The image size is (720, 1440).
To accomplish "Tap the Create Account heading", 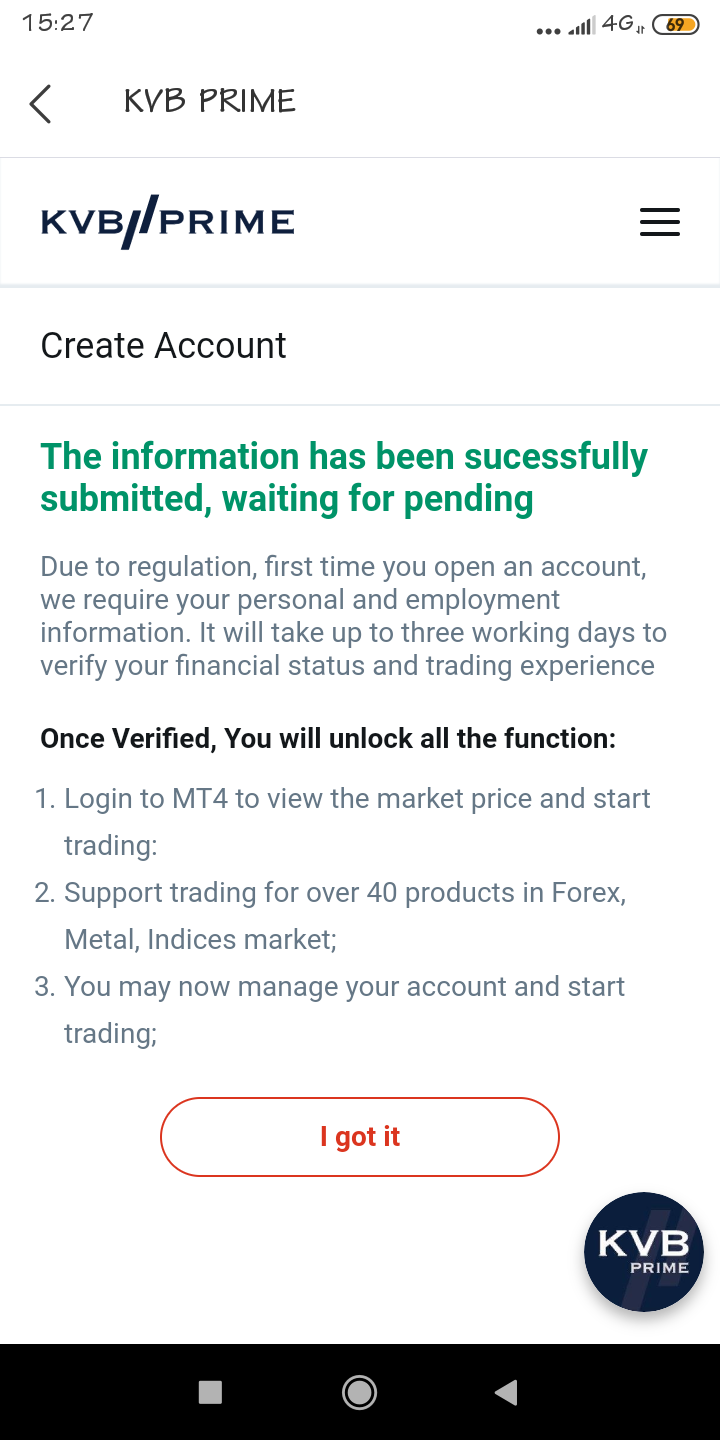I will click(x=163, y=345).
